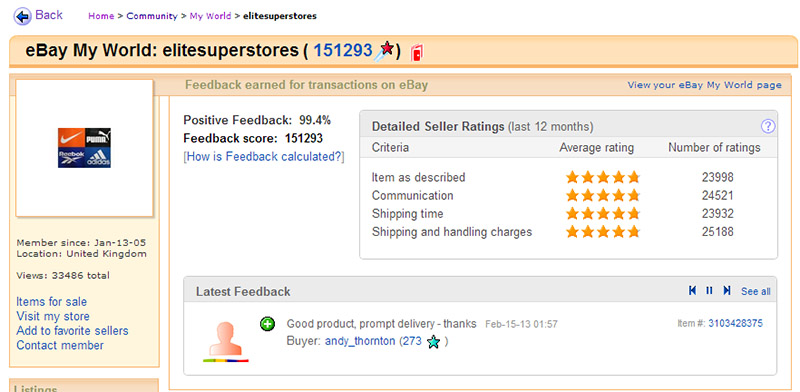Click the Back arrow icon
The height and width of the screenshot is (392, 800).
point(22,16)
